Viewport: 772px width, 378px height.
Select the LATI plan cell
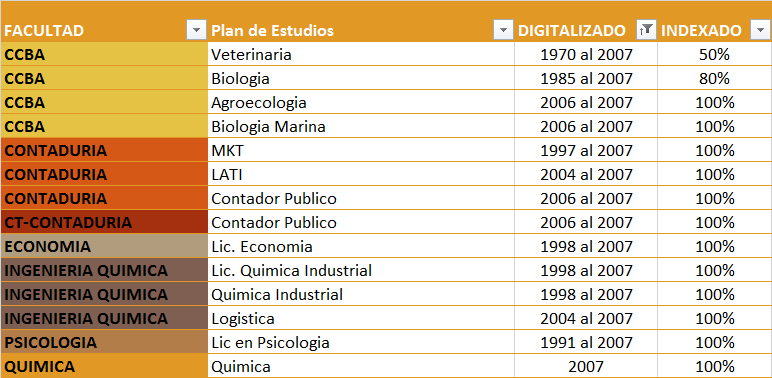(x=361, y=174)
